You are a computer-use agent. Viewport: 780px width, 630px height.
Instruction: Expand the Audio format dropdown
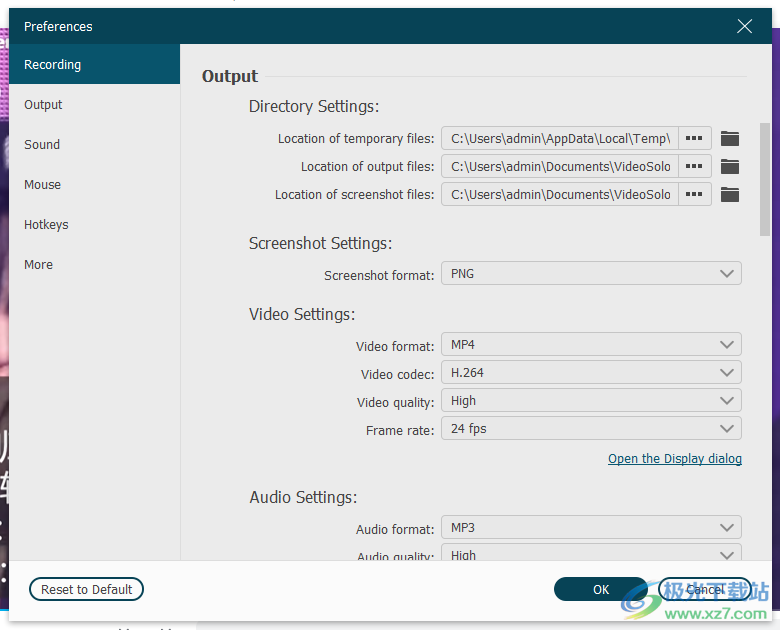pyautogui.click(x=591, y=527)
